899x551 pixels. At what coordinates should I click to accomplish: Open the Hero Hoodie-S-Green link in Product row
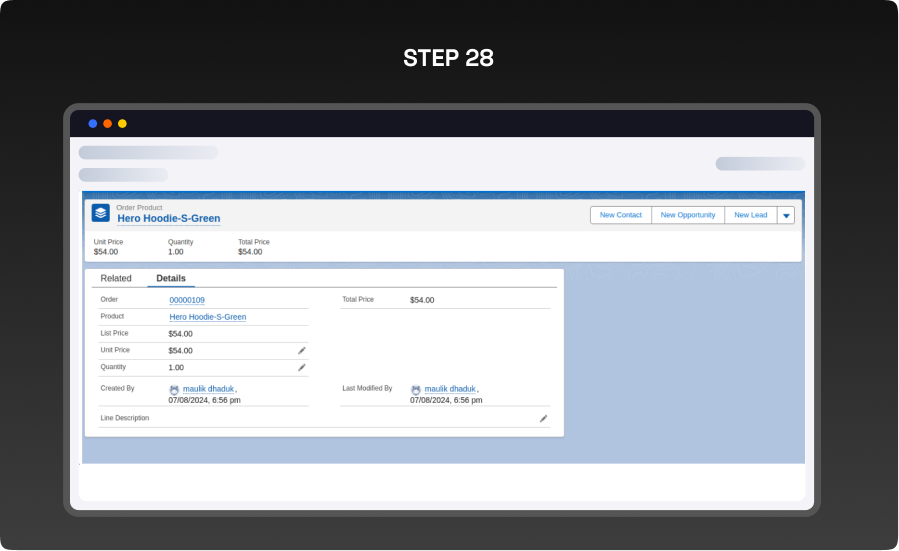pyautogui.click(x=207, y=317)
